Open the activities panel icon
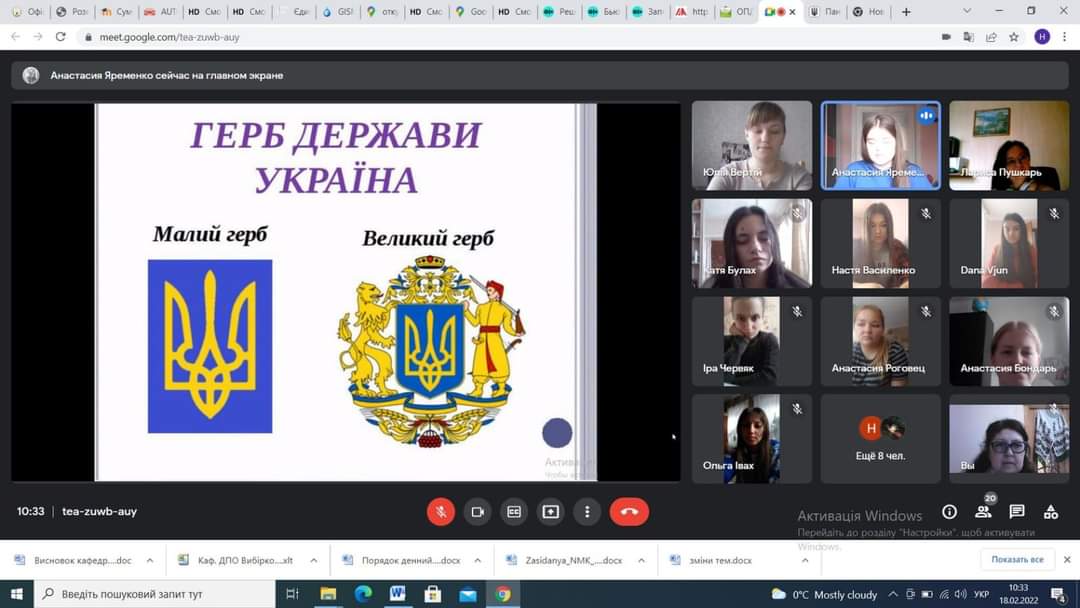The image size is (1080, 608). 1050,512
